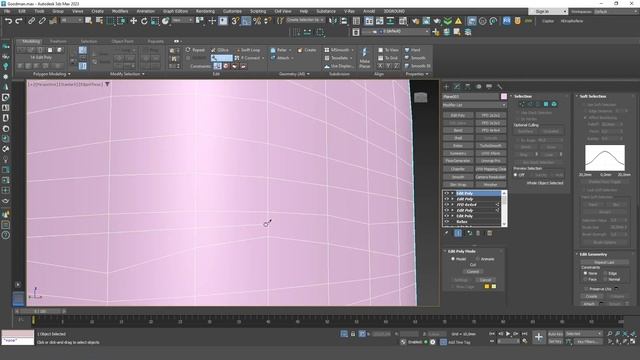The height and width of the screenshot is (360, 640).
Task: Open the Motion command panel tab
Action: point(478,87)
